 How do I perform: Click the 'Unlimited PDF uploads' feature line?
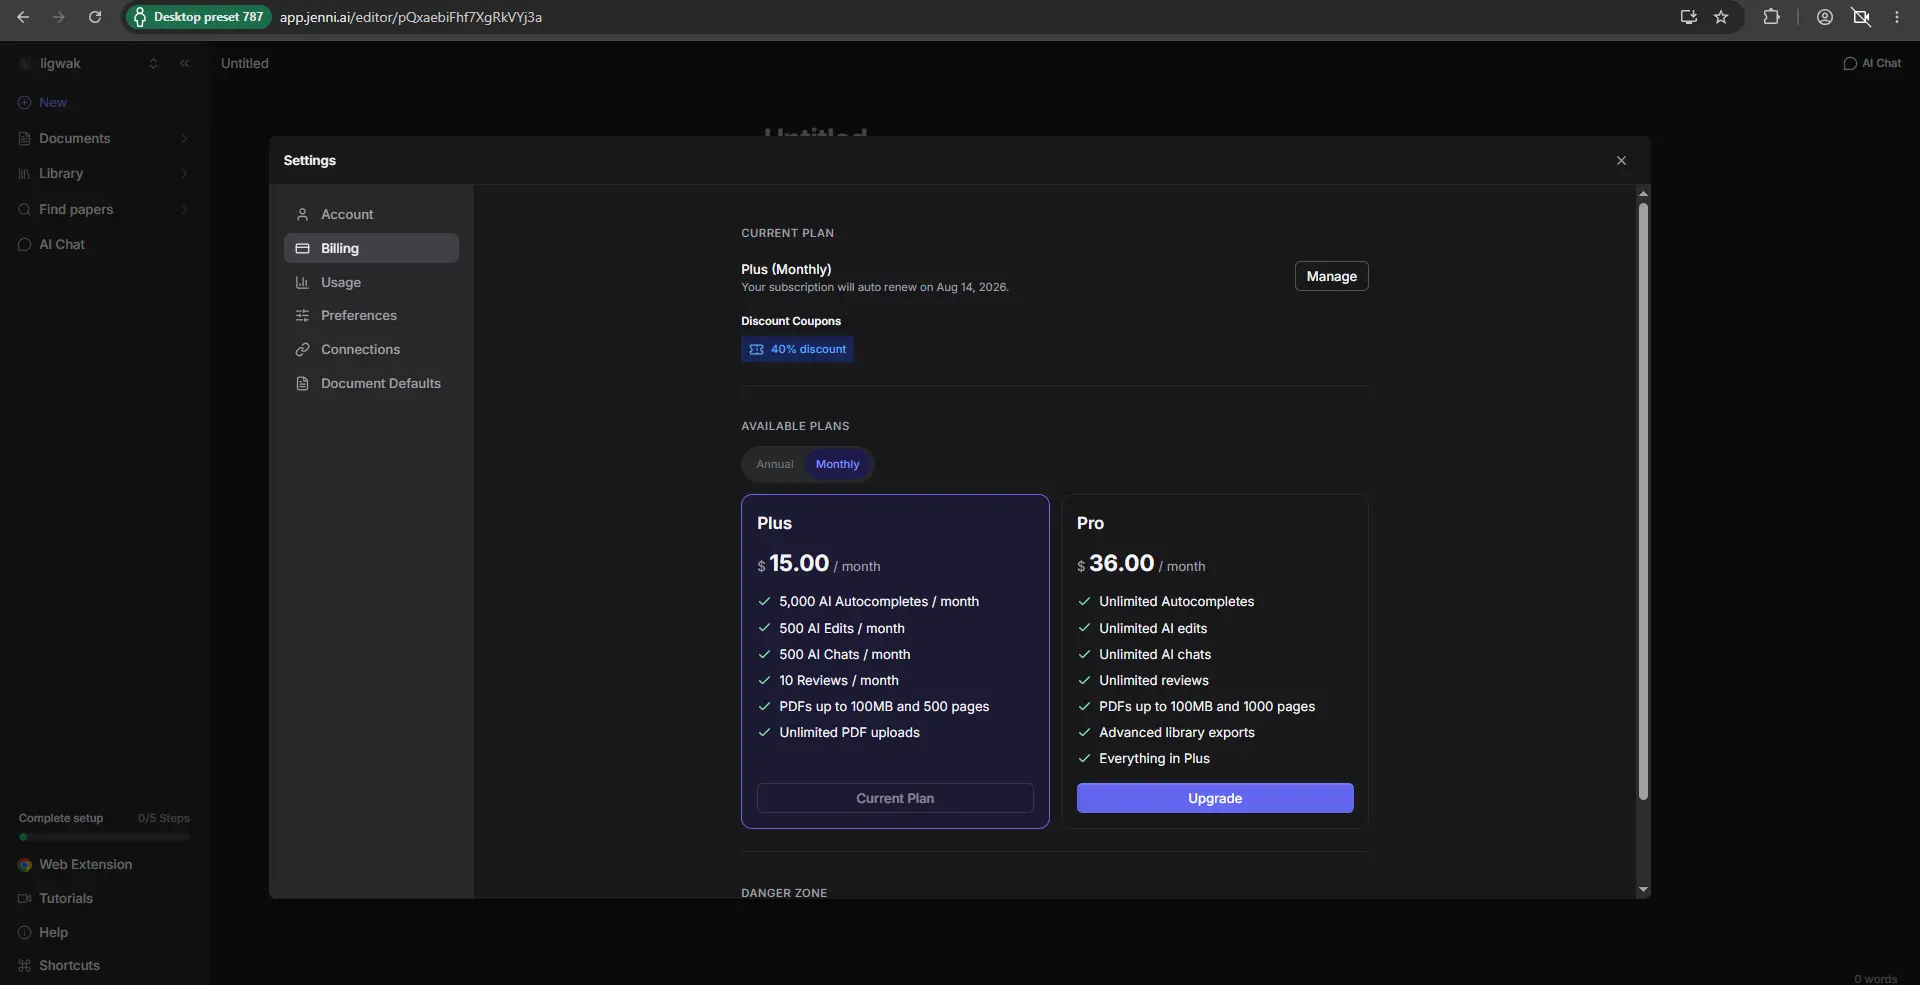(849, 732)
